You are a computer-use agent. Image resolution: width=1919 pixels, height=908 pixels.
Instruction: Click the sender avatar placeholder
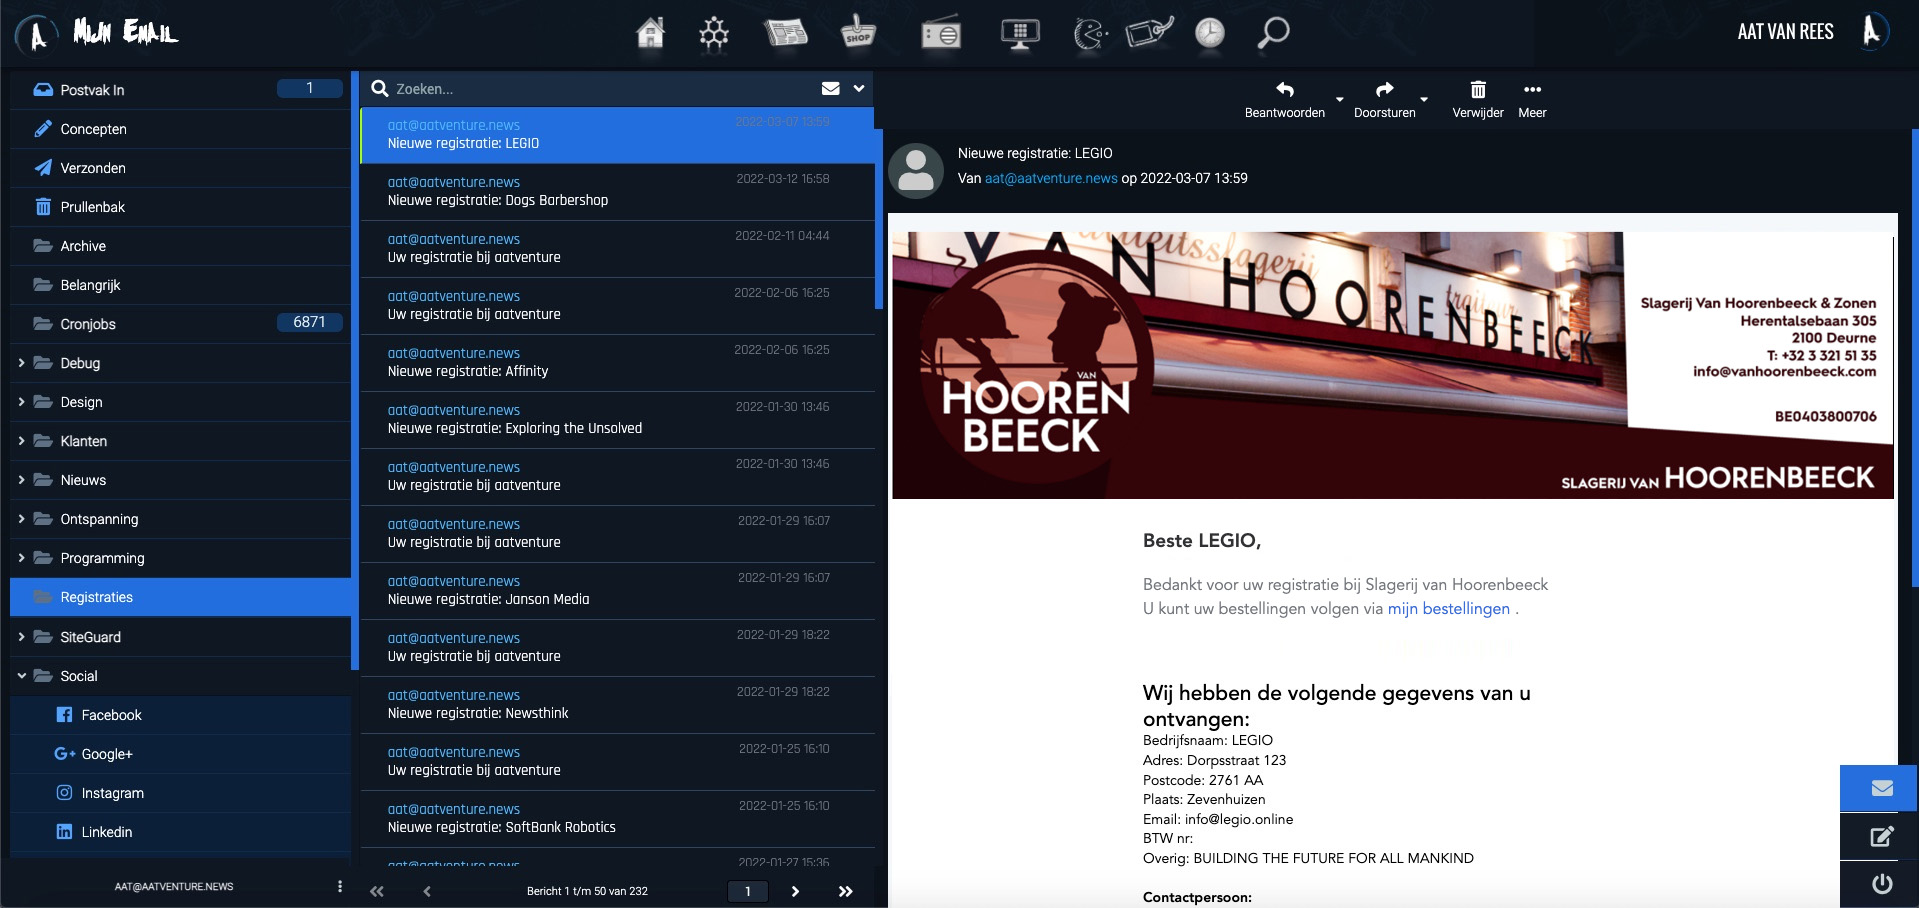[x=916, y=170]
